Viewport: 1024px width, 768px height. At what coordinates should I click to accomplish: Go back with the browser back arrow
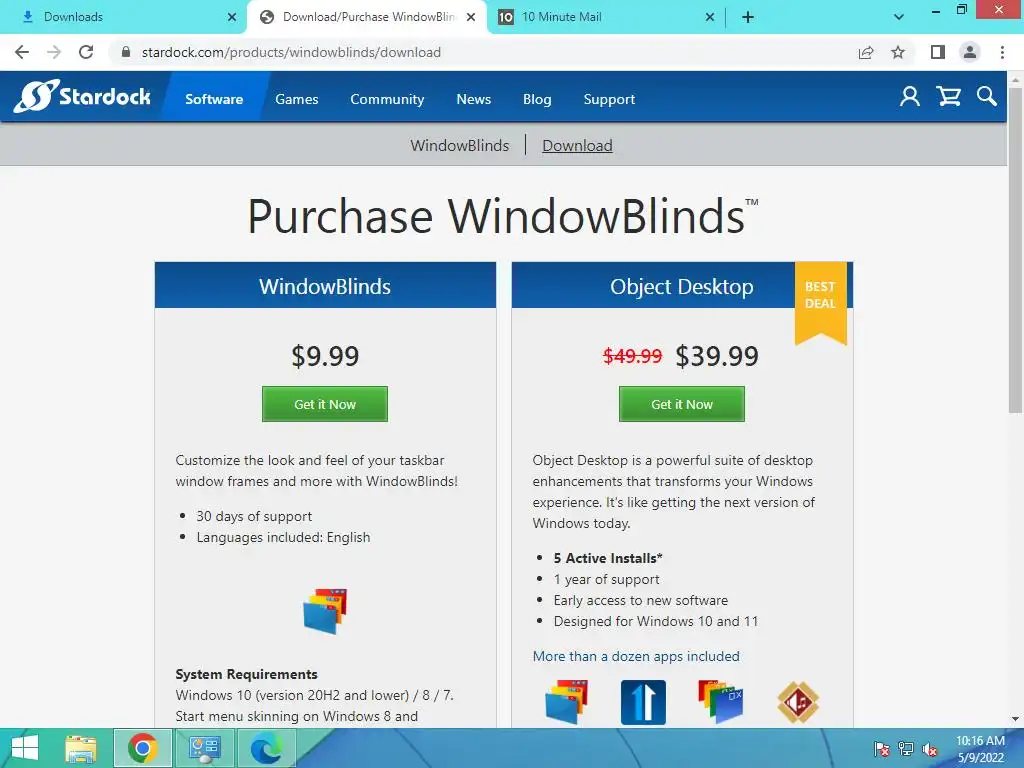(22, 52)
